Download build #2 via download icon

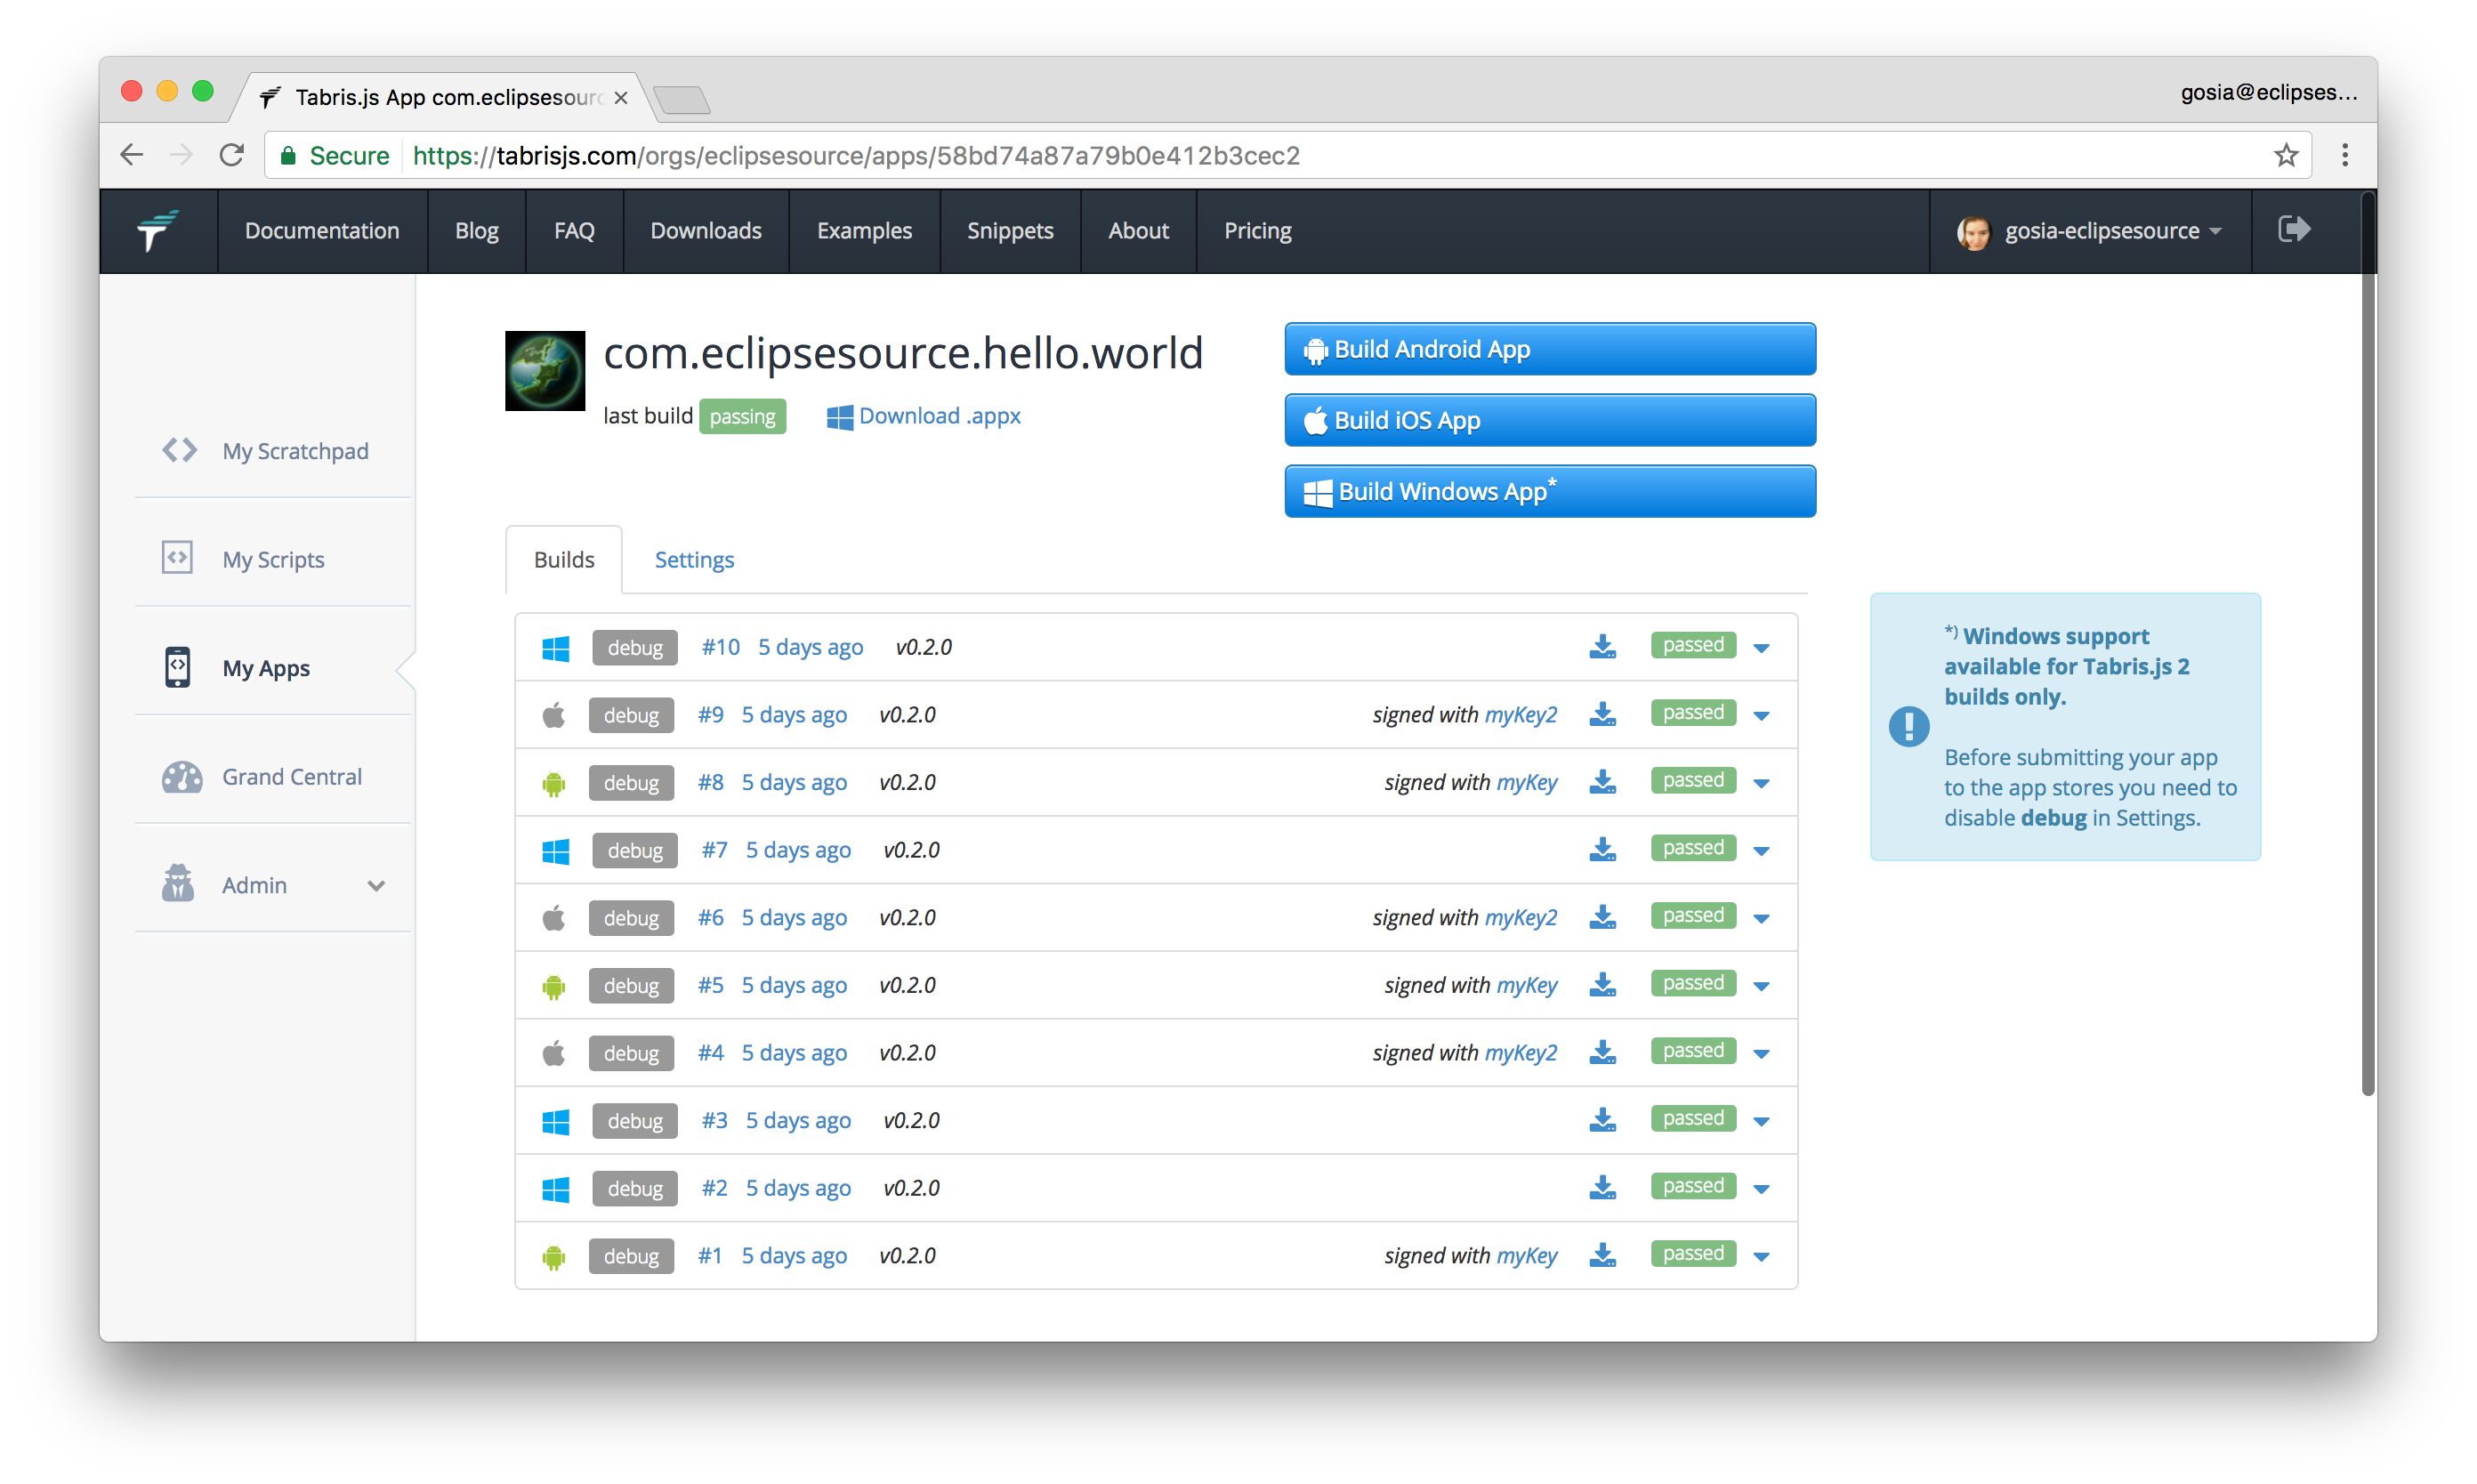(x=1602, y=1187)
